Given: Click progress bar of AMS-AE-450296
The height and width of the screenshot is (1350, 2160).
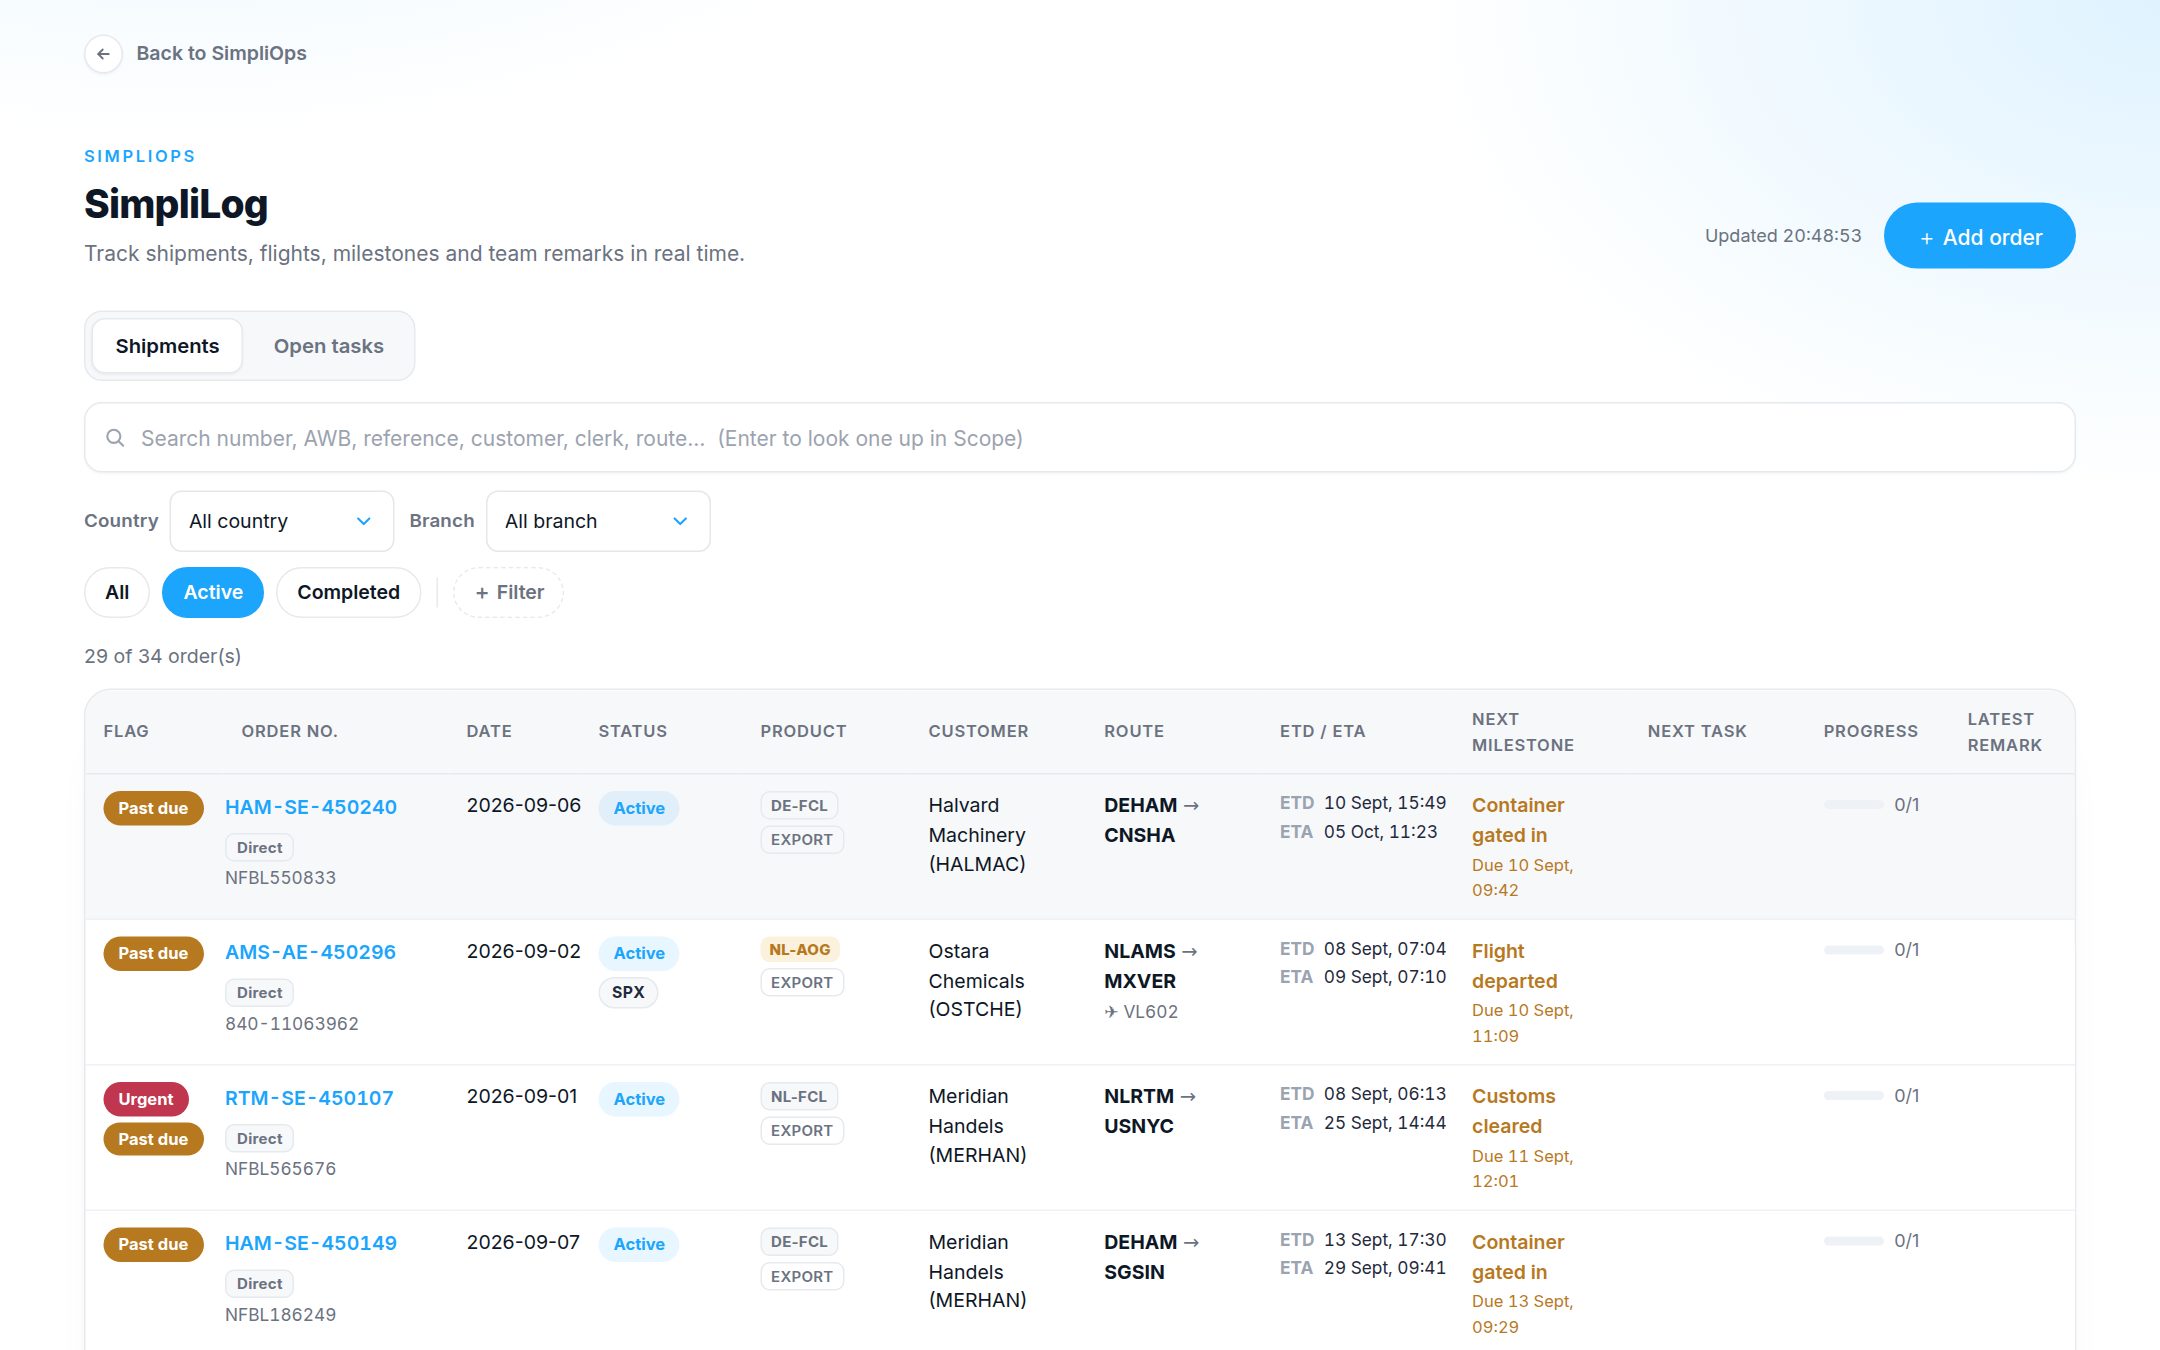Looking at the screenshot, I should pos(1853,950).
